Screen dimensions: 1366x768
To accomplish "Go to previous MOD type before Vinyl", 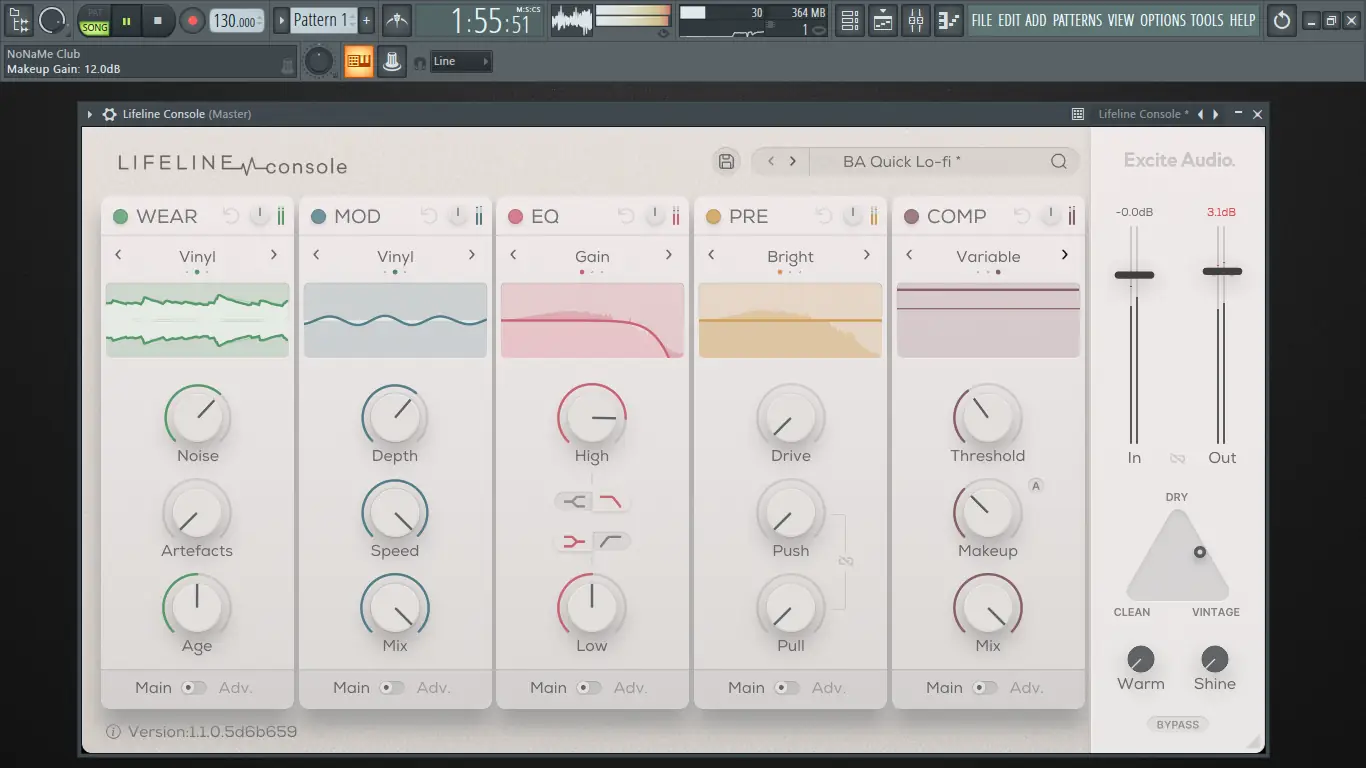I will (316, 255).
